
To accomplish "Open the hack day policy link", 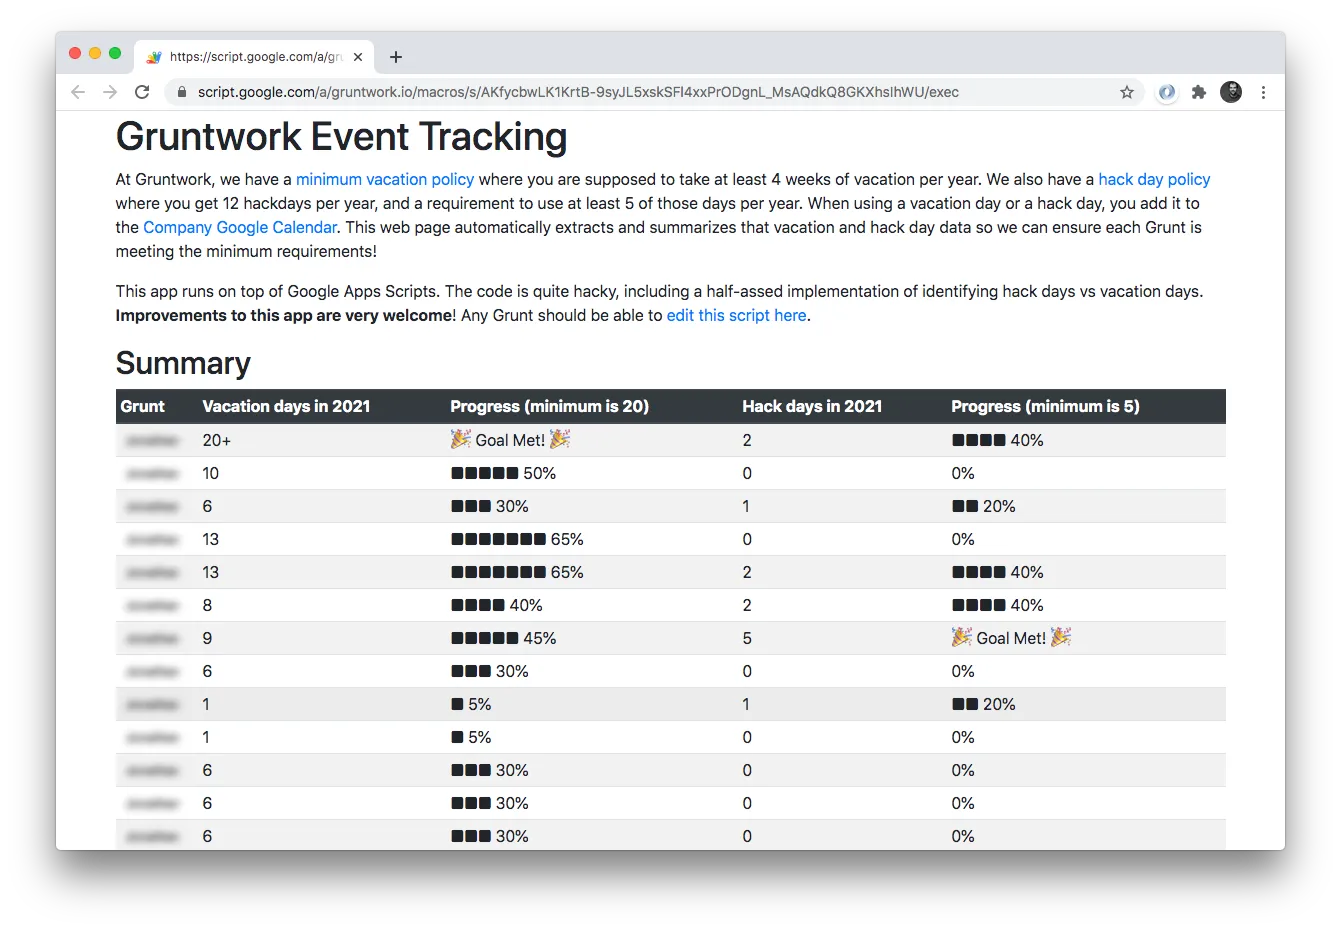I will 1154,179.
